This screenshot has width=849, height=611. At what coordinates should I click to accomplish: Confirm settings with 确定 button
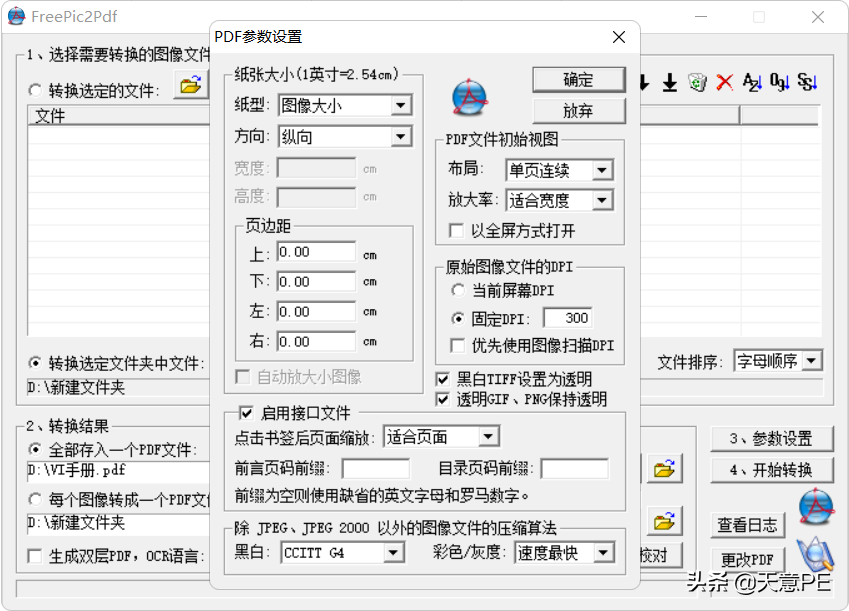[578, 80]
